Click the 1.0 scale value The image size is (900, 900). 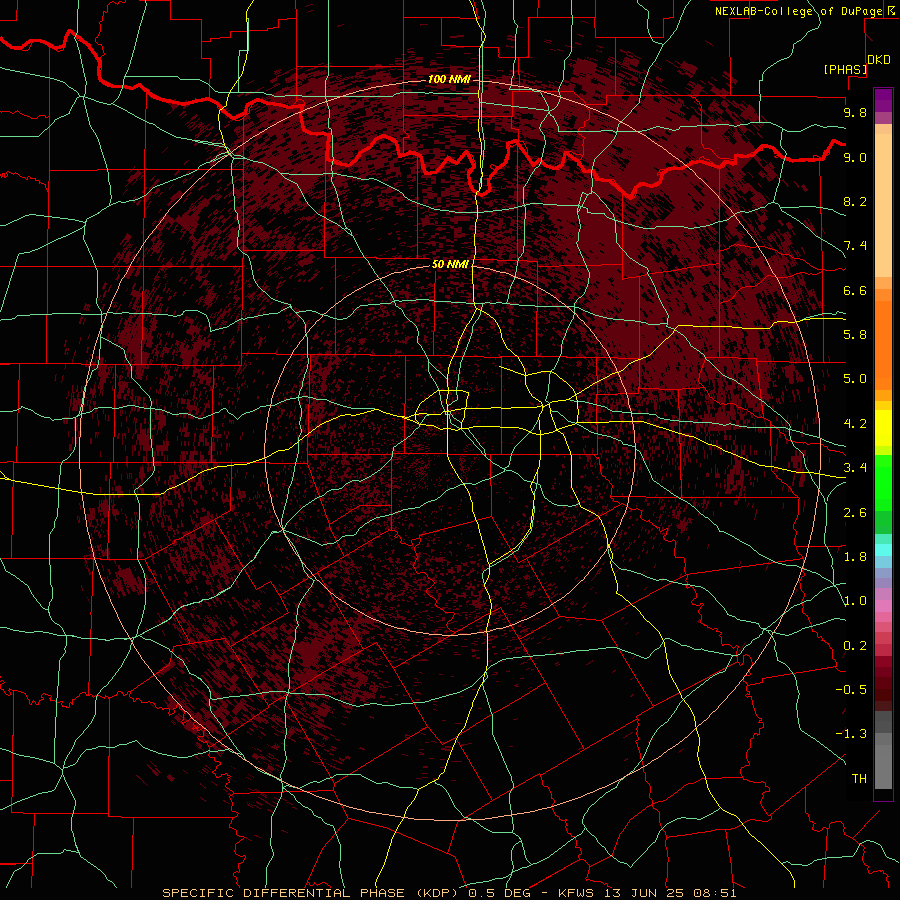click(x=855, y=601)
